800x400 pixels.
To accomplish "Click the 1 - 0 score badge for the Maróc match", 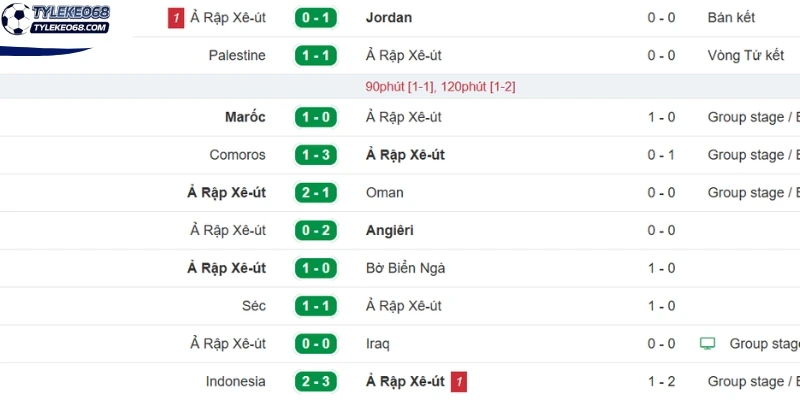I will [316, 117].
